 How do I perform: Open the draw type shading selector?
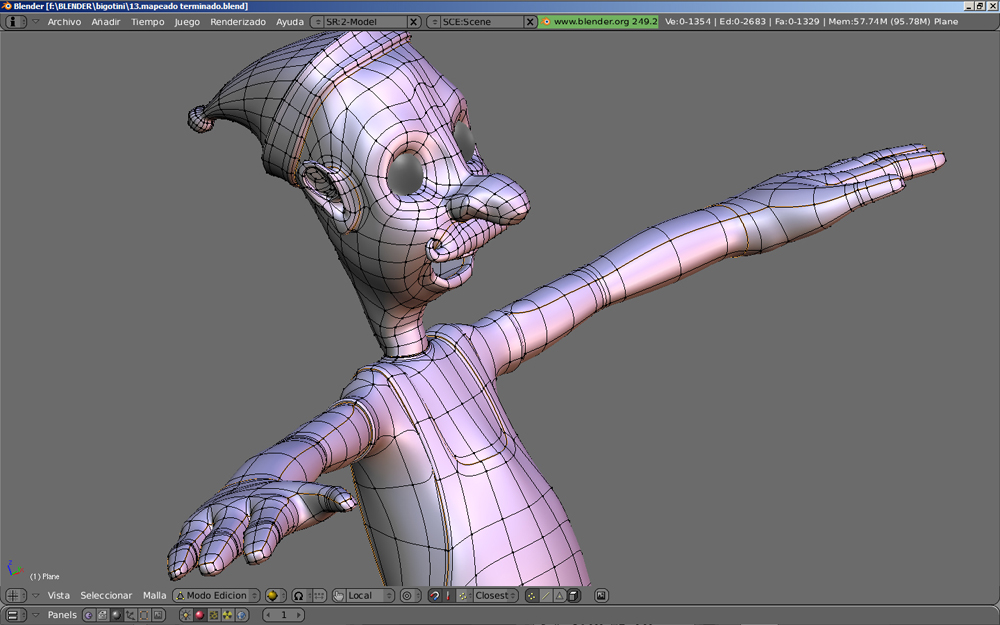point(276,595)
